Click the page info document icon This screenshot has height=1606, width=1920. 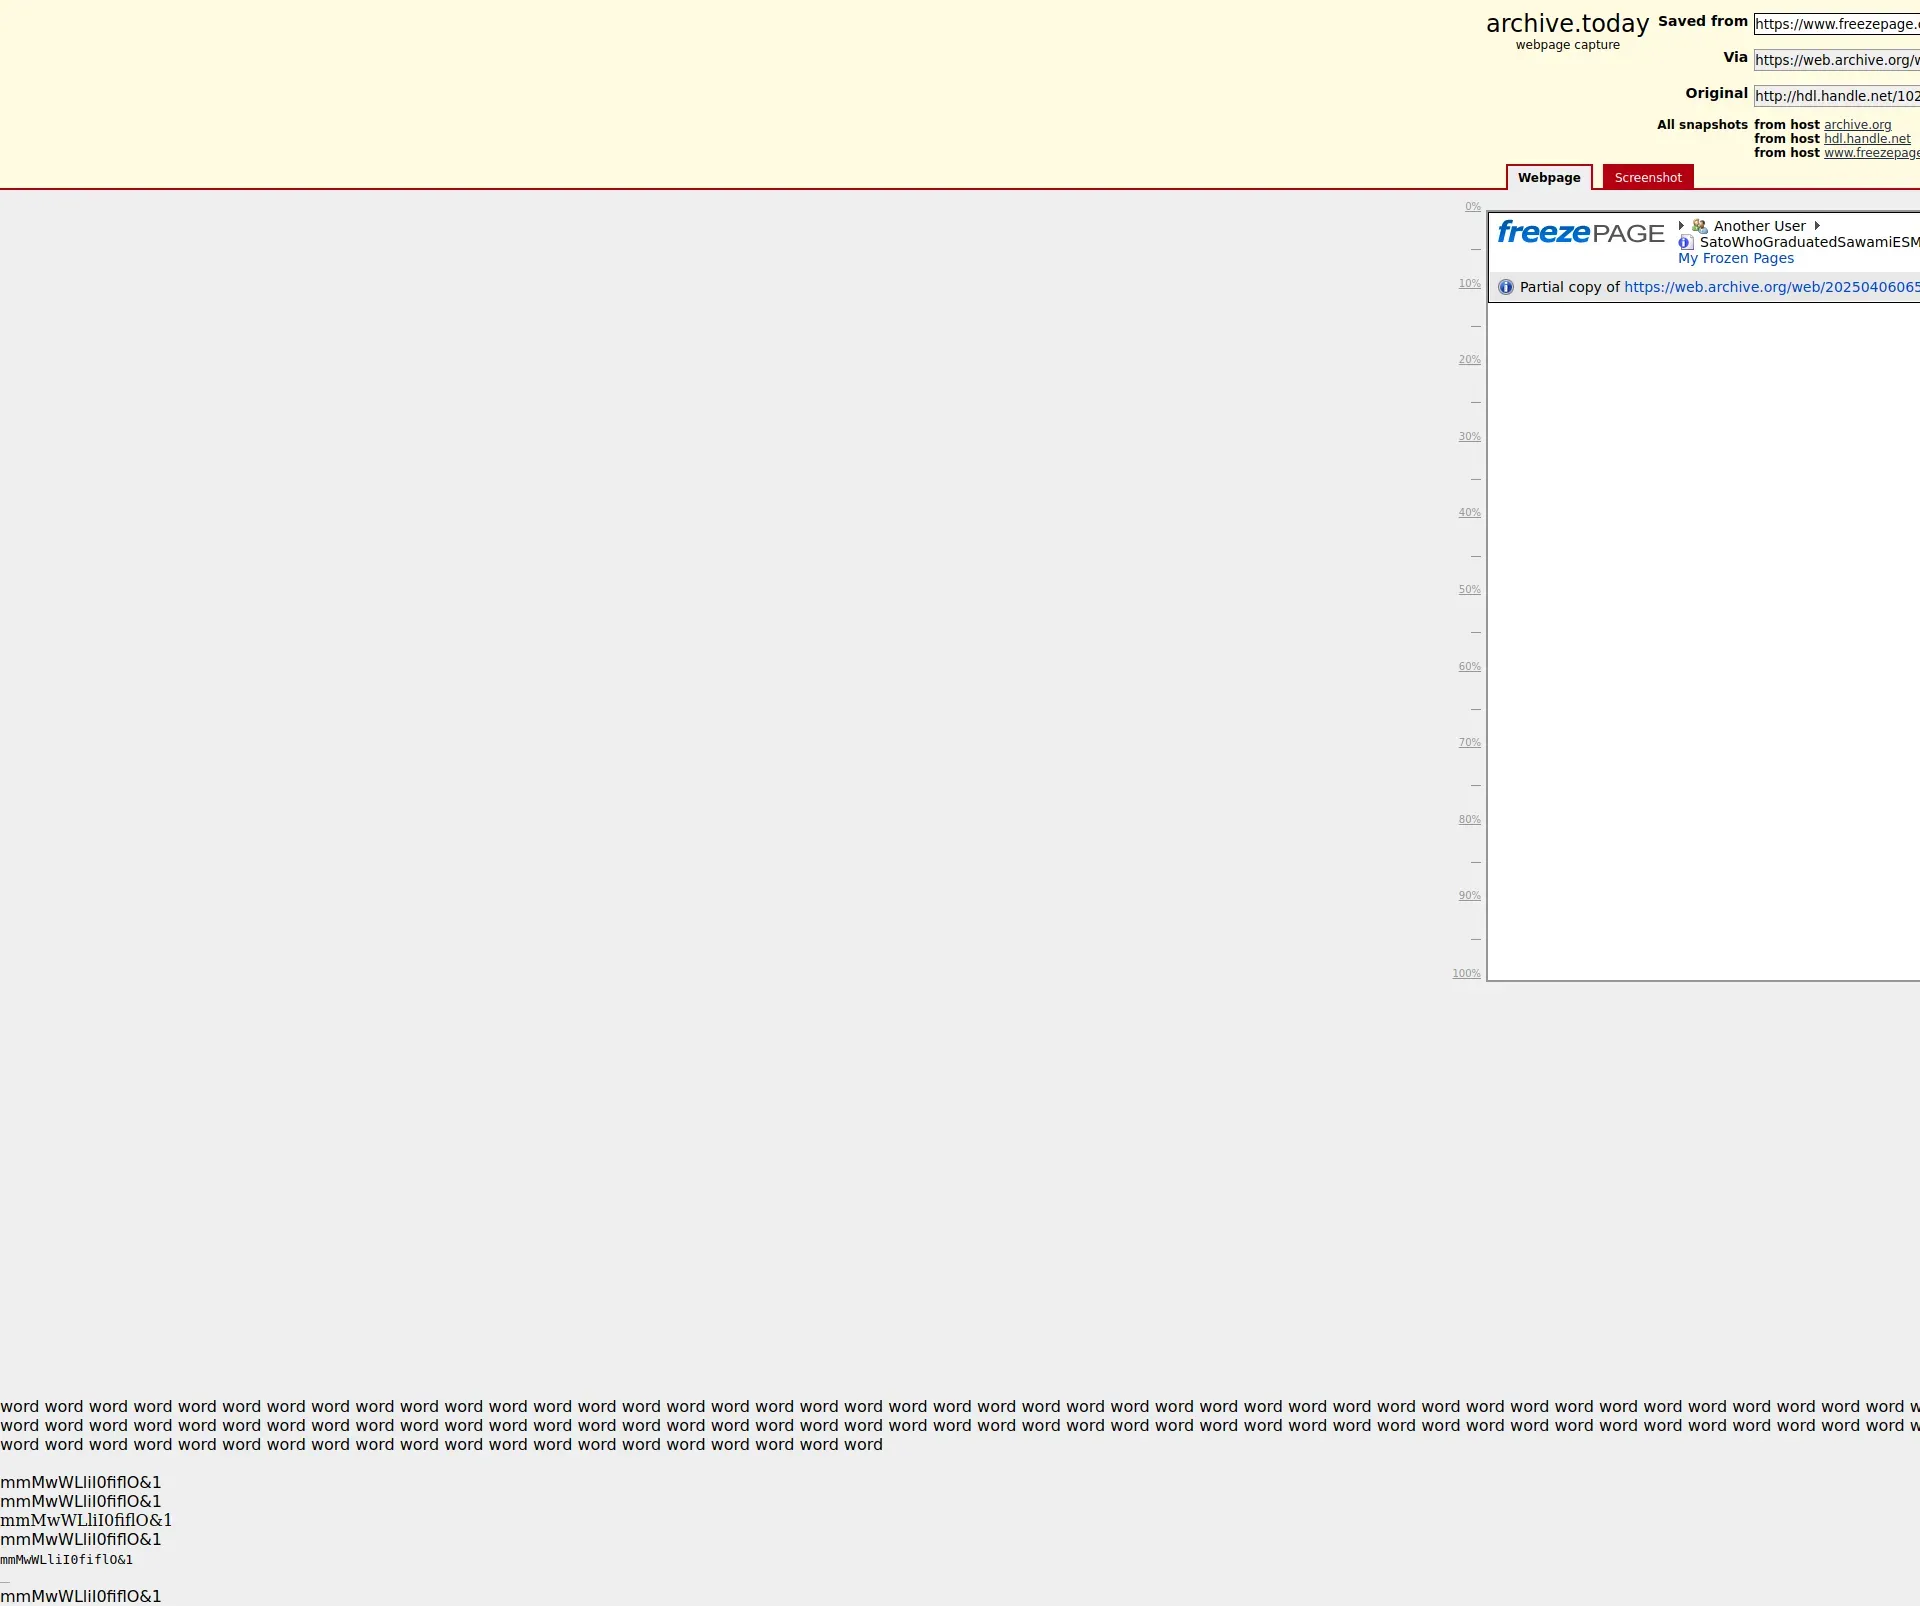1685,243
